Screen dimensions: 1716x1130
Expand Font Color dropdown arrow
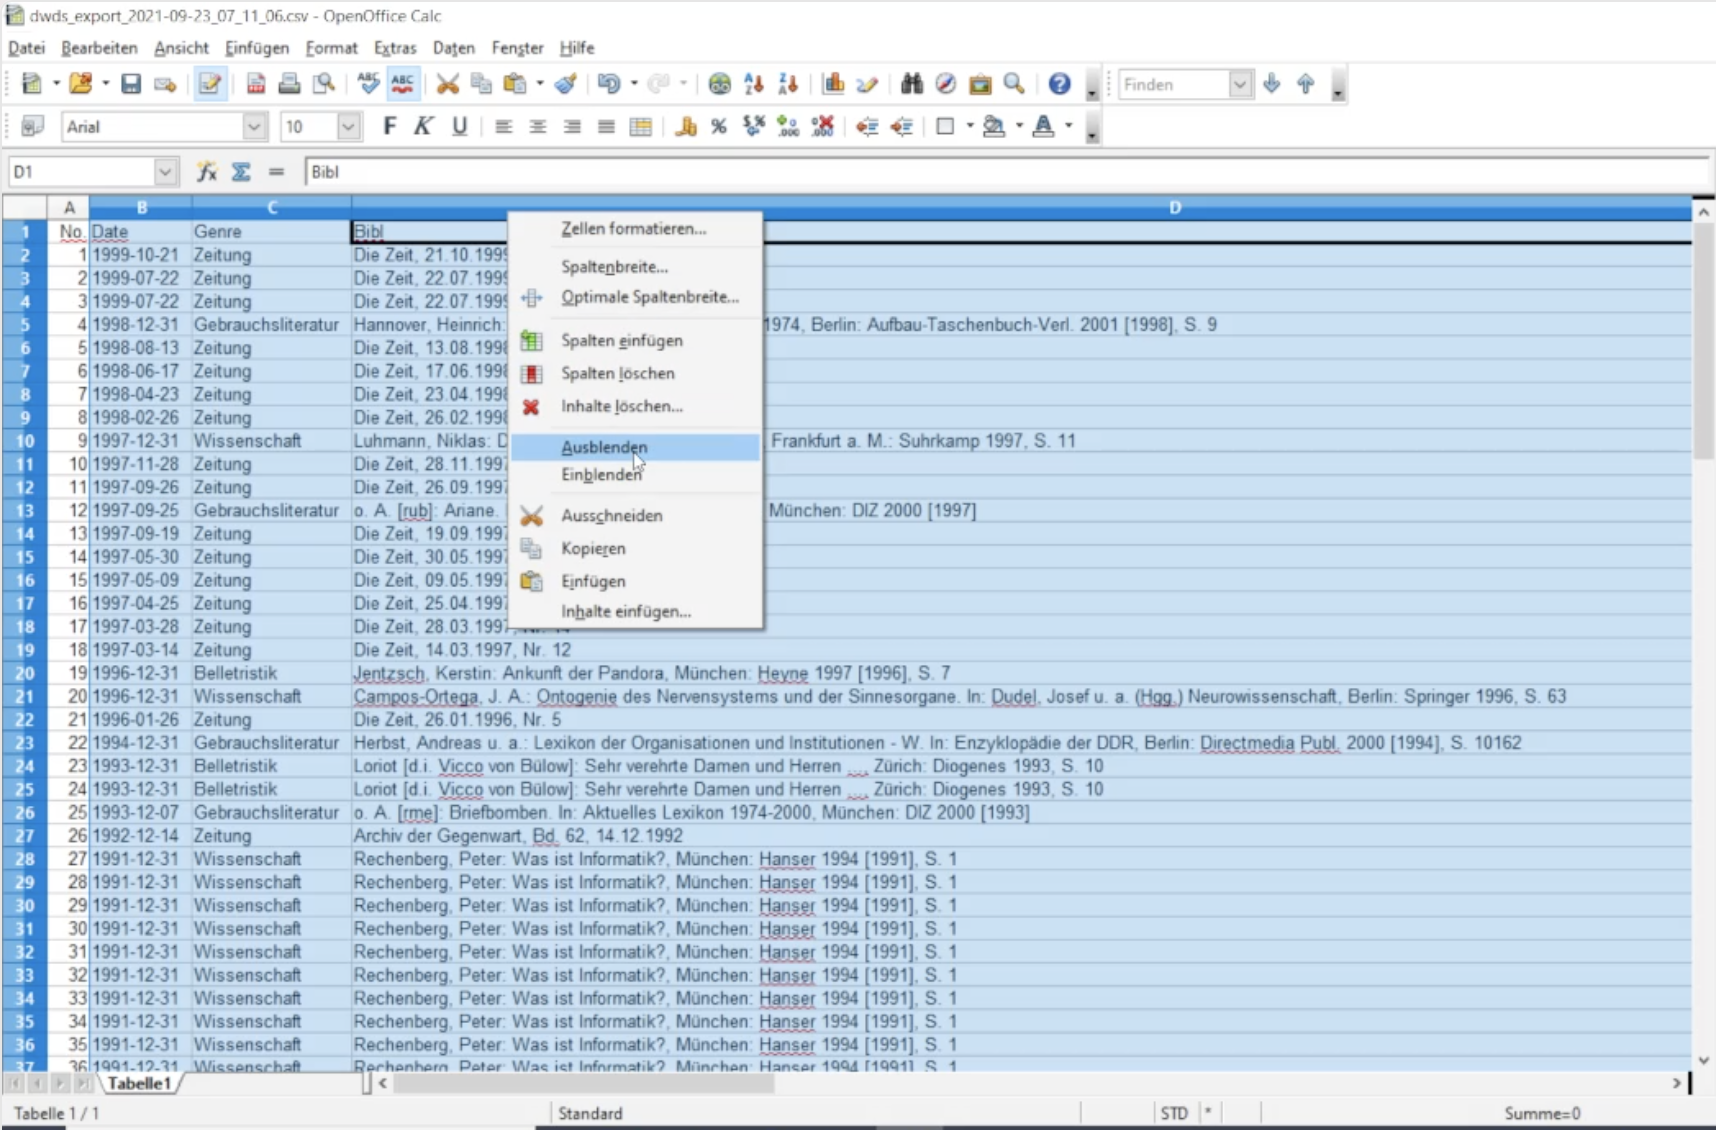(1069, 126)
